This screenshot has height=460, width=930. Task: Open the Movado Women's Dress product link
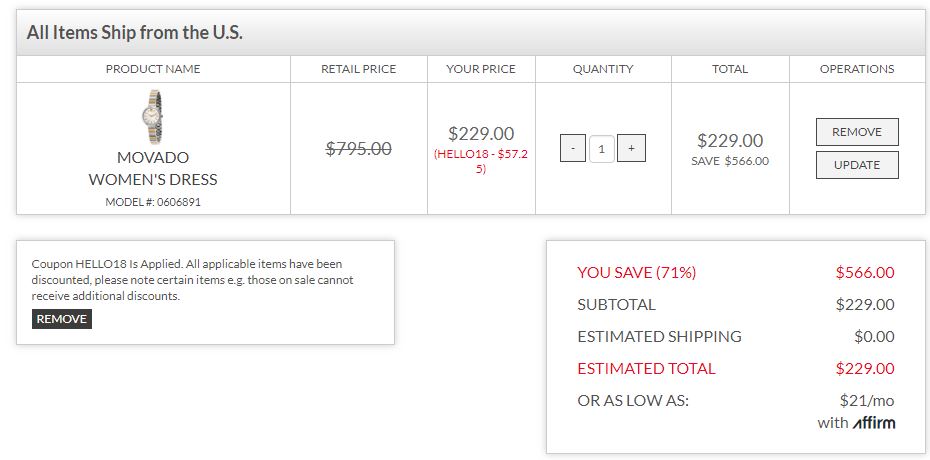(153, 169)
